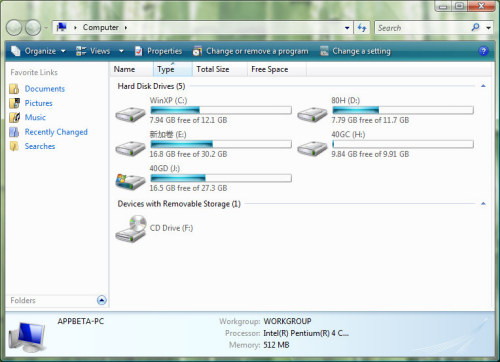This screenshot has width=500, height=362.
Task: Open the Pictures link
Action: click(39, 103)
